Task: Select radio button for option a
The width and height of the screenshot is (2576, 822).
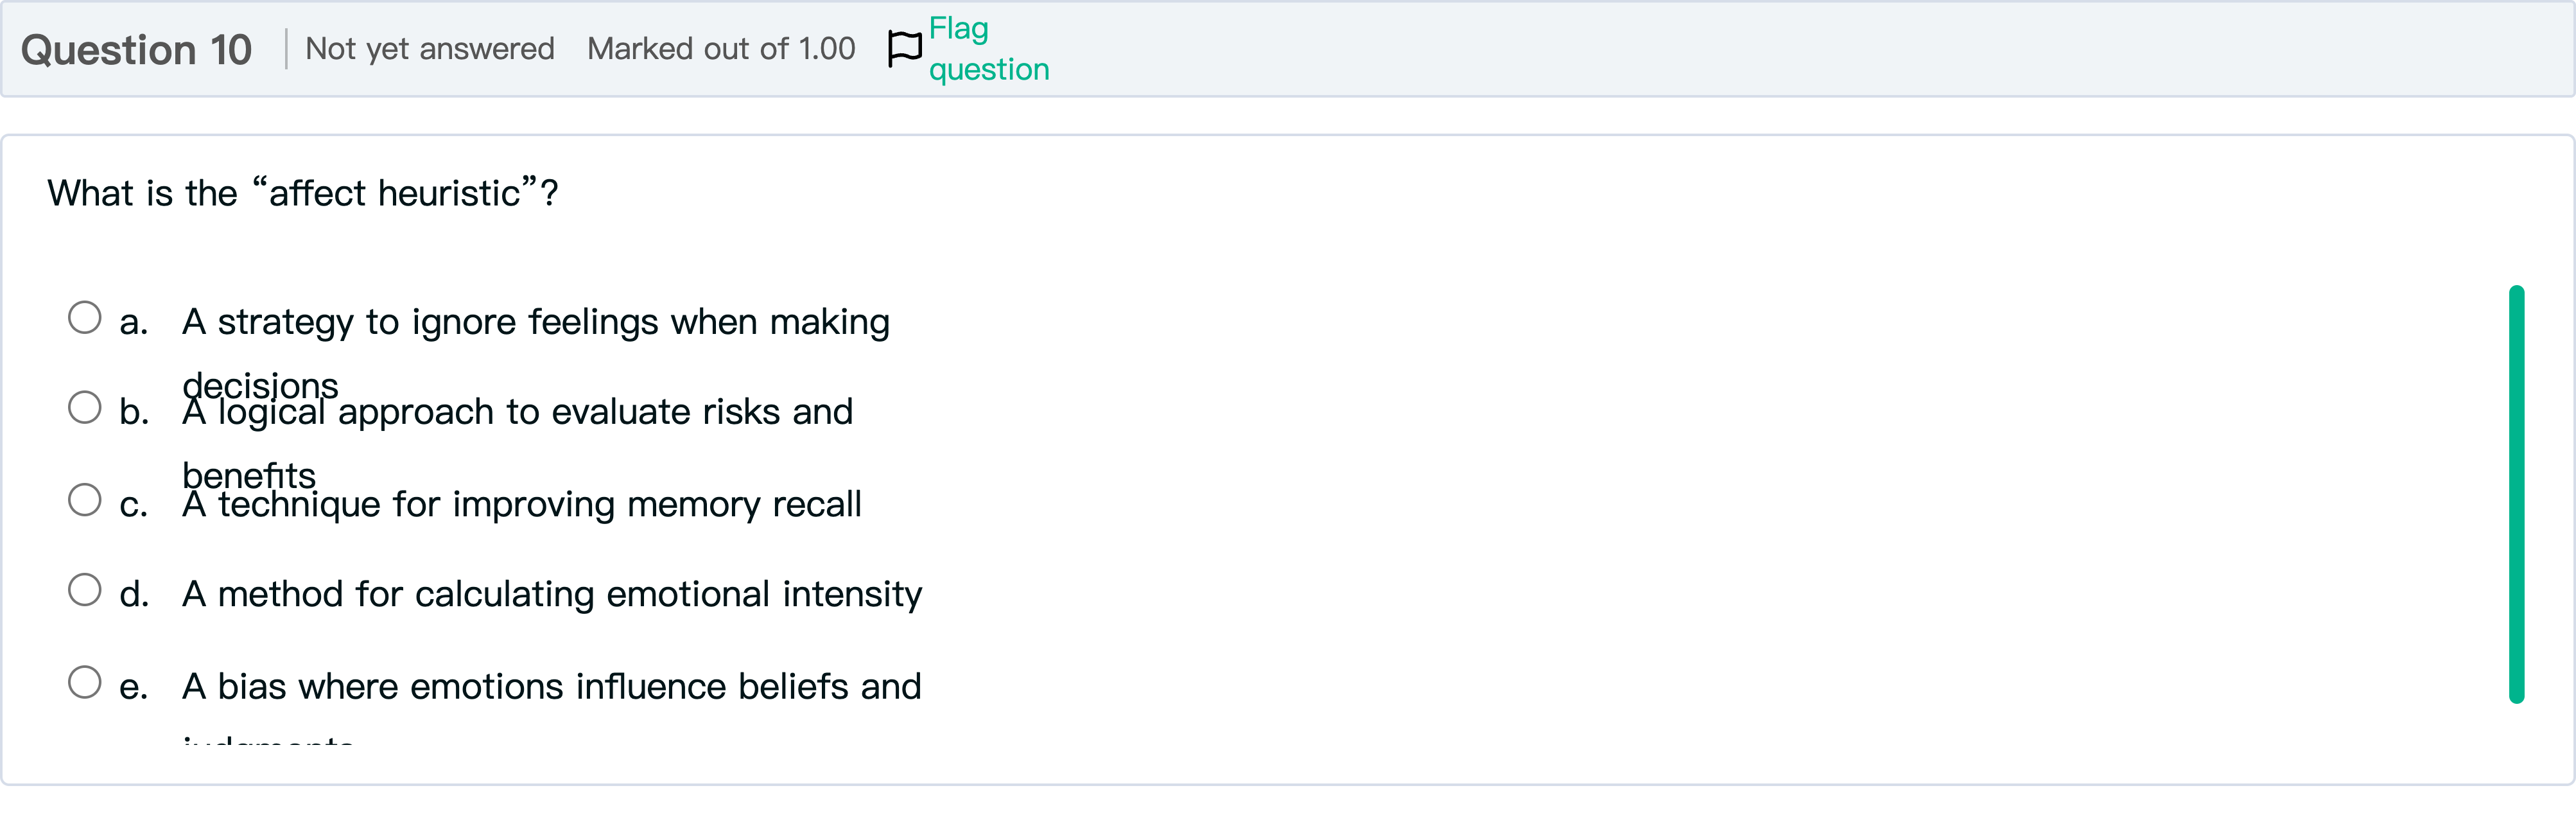Action: [85, 318]
